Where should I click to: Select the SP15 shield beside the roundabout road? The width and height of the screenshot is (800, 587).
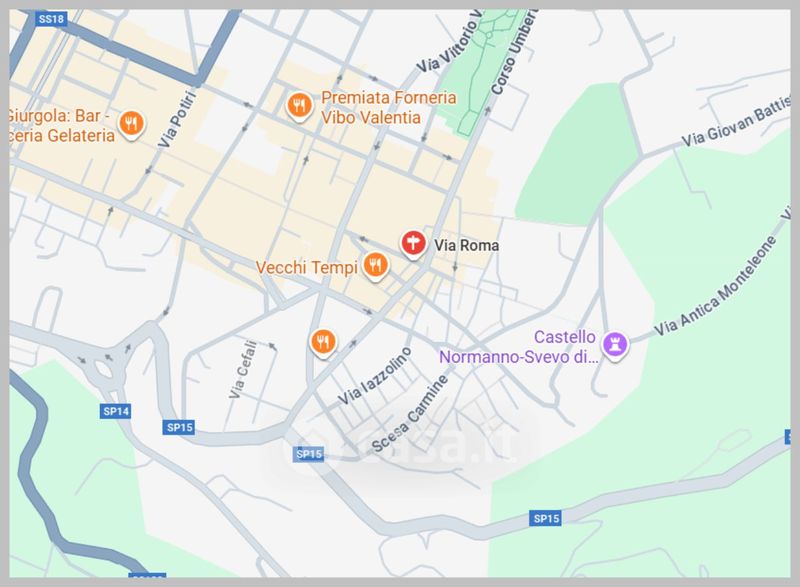pyautogui.click(x=179, y=427)
